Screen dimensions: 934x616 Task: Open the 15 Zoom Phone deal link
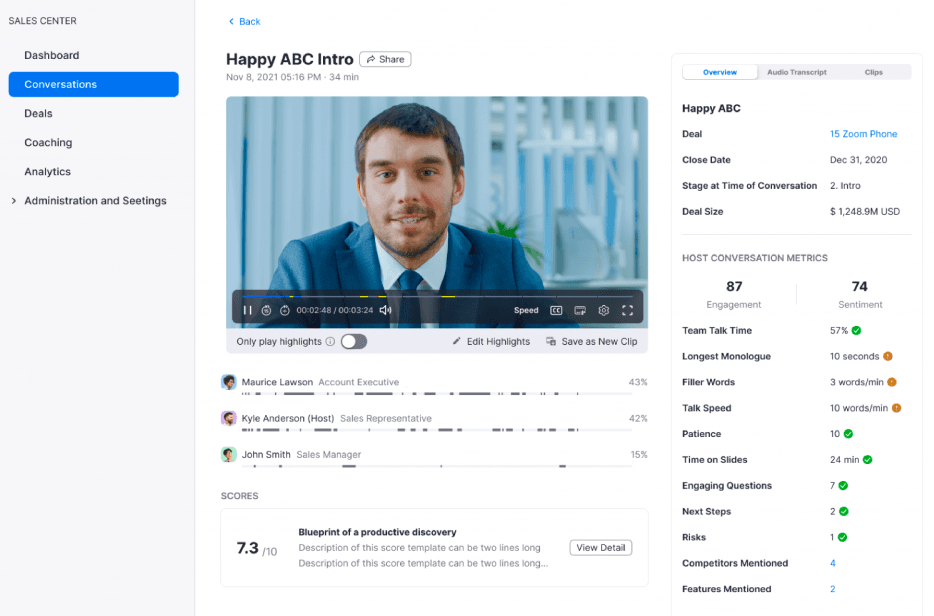(x=863, y=134)
